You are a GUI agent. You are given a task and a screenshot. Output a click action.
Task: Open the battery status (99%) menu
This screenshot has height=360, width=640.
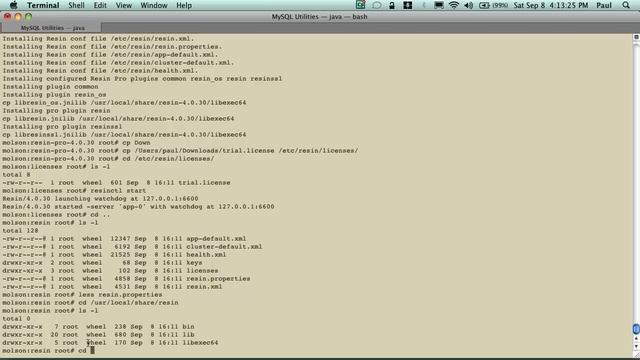493,5
